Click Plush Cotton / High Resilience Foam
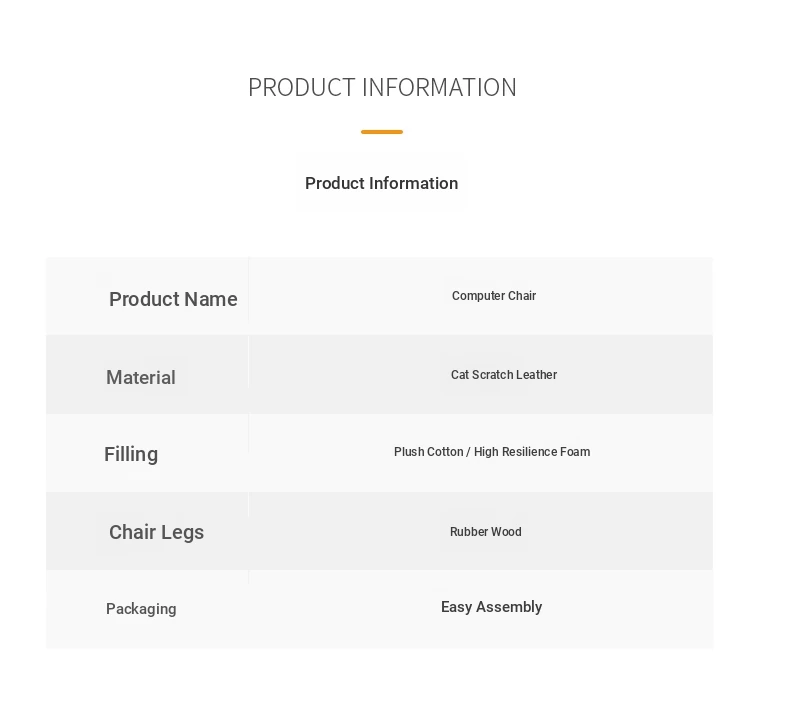The image size is (790, 701). tap(491, 452)
